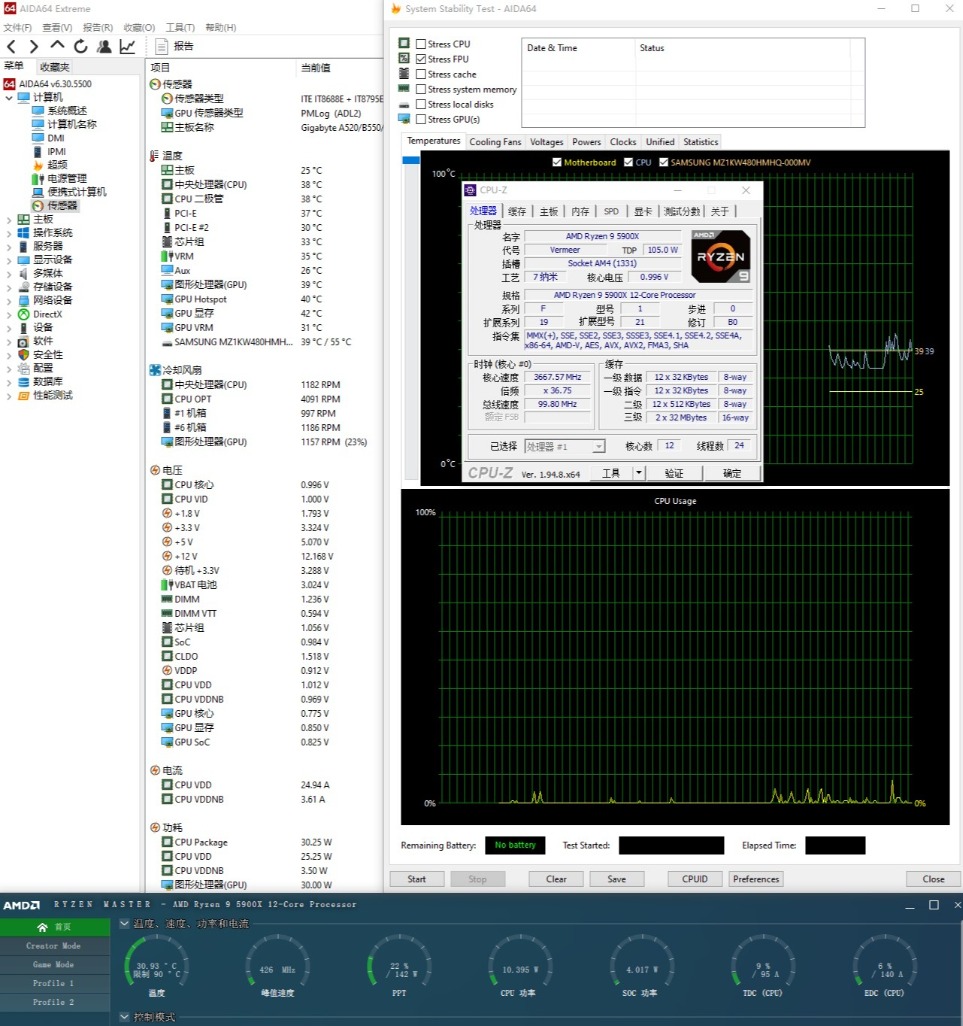Screen dimensions: 963x1026
Task: Collapse Ryzen Master 温度、速度、功率和电流 section
Action: [x=124, y=923]
